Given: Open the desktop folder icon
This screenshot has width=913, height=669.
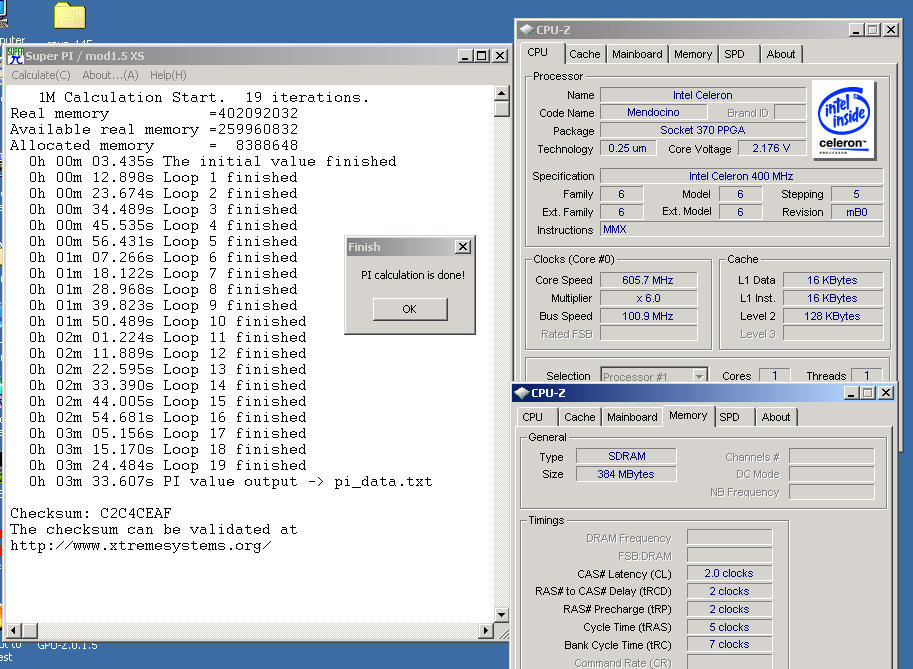Looking at the screenshot, I should pos(70,16).
